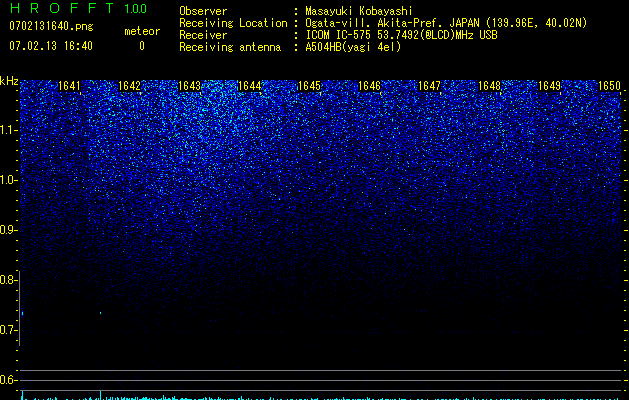The width and height of the screenshot is (629, 400).
Task: Click the date stamp 07.02.13 16:40
Action: point(51,46)
